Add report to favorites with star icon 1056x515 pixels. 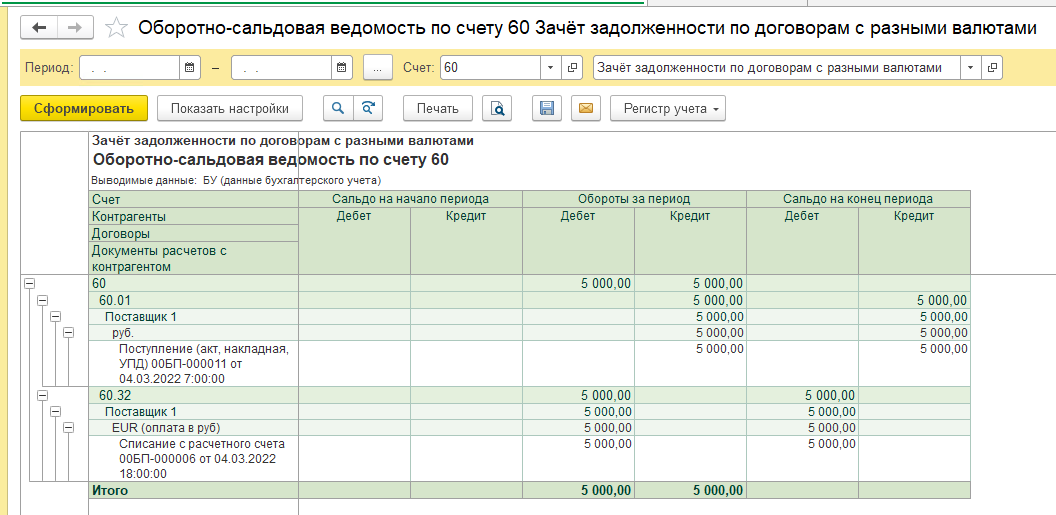(117, 28)
